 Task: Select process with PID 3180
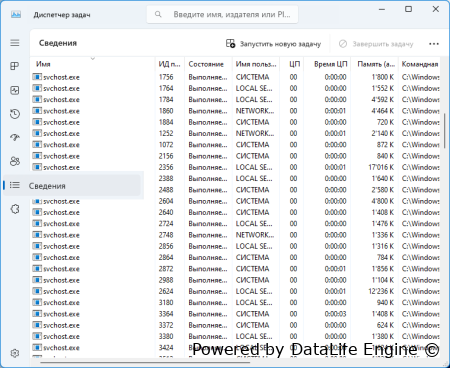(x=235, y=303)
